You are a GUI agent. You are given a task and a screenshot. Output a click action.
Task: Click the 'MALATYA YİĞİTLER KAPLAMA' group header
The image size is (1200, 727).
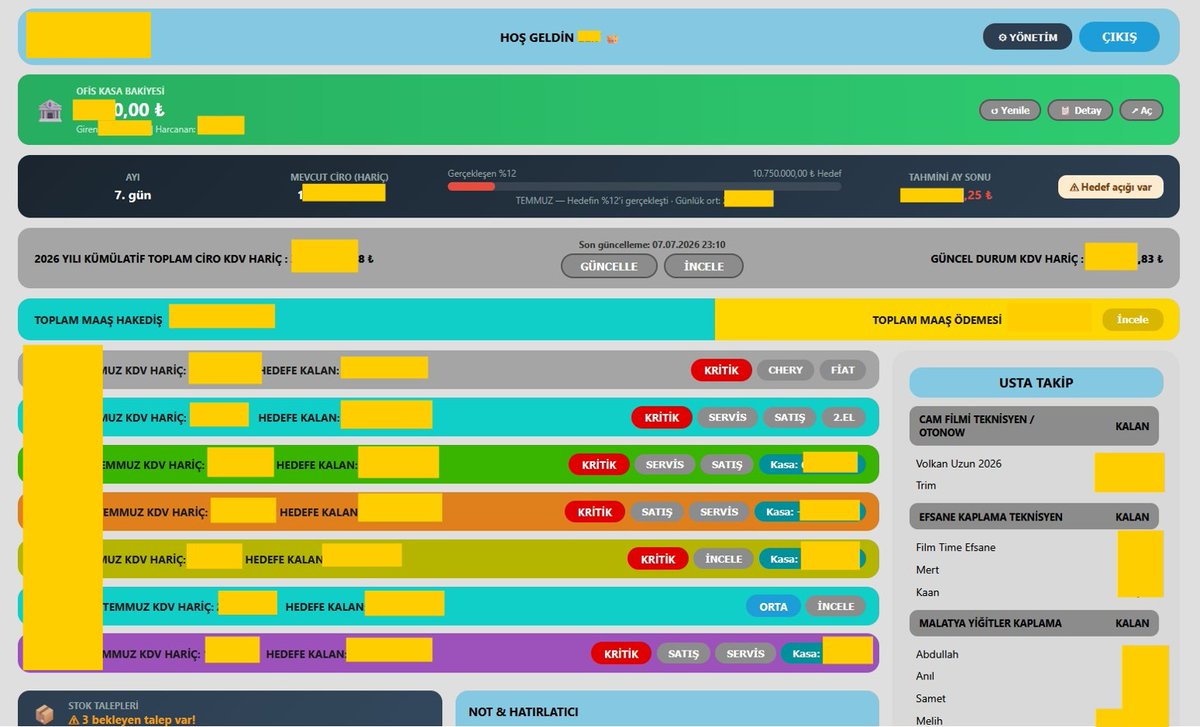tap(1034, 623)
